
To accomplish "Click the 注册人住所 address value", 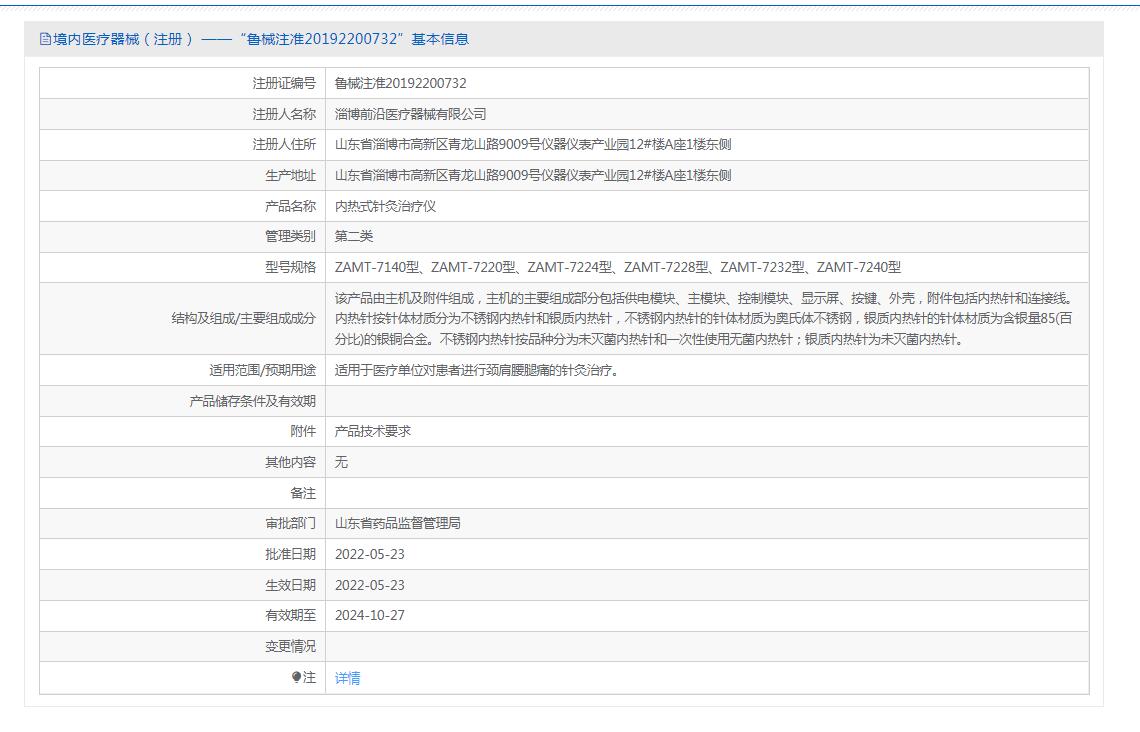I will coord(533,145).
